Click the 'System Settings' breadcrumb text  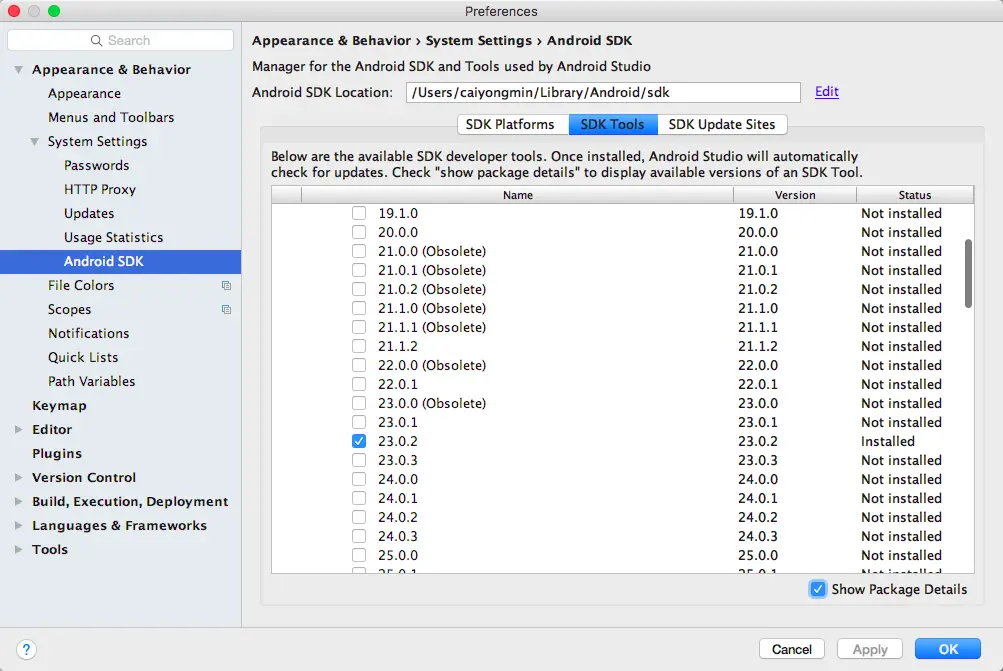coord(478,41)
